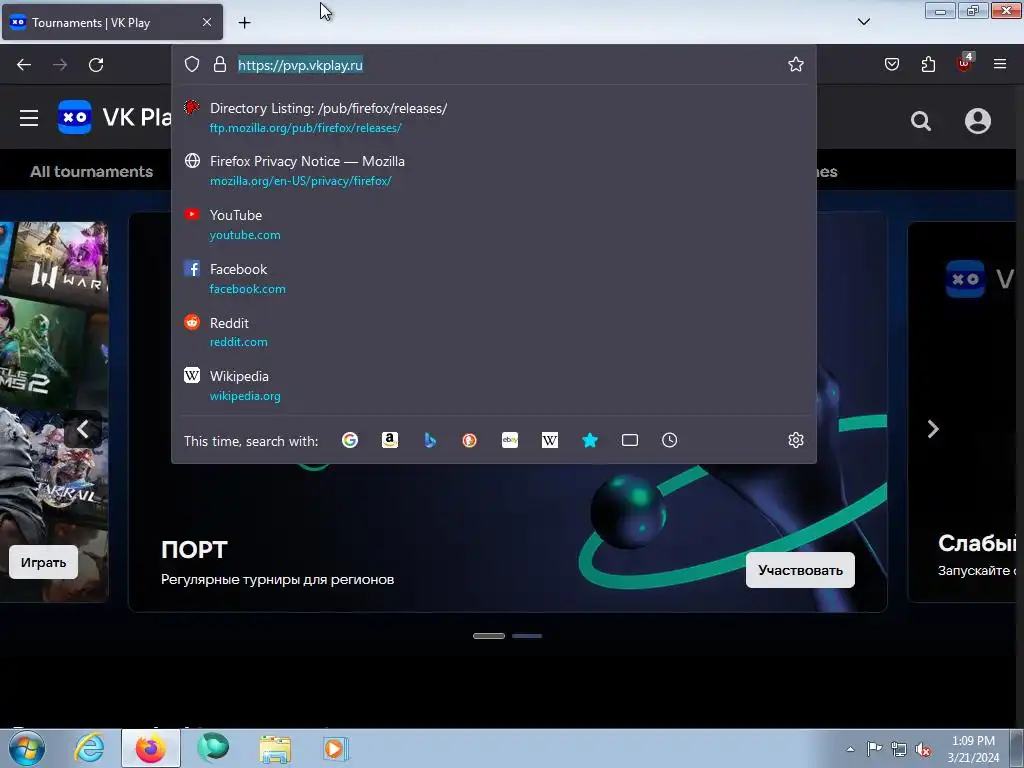The image size is (1024, 768).
Task: Open Firefox Privacy Notice suggestion
Action: pyautogui.click(x=494, y=170)
